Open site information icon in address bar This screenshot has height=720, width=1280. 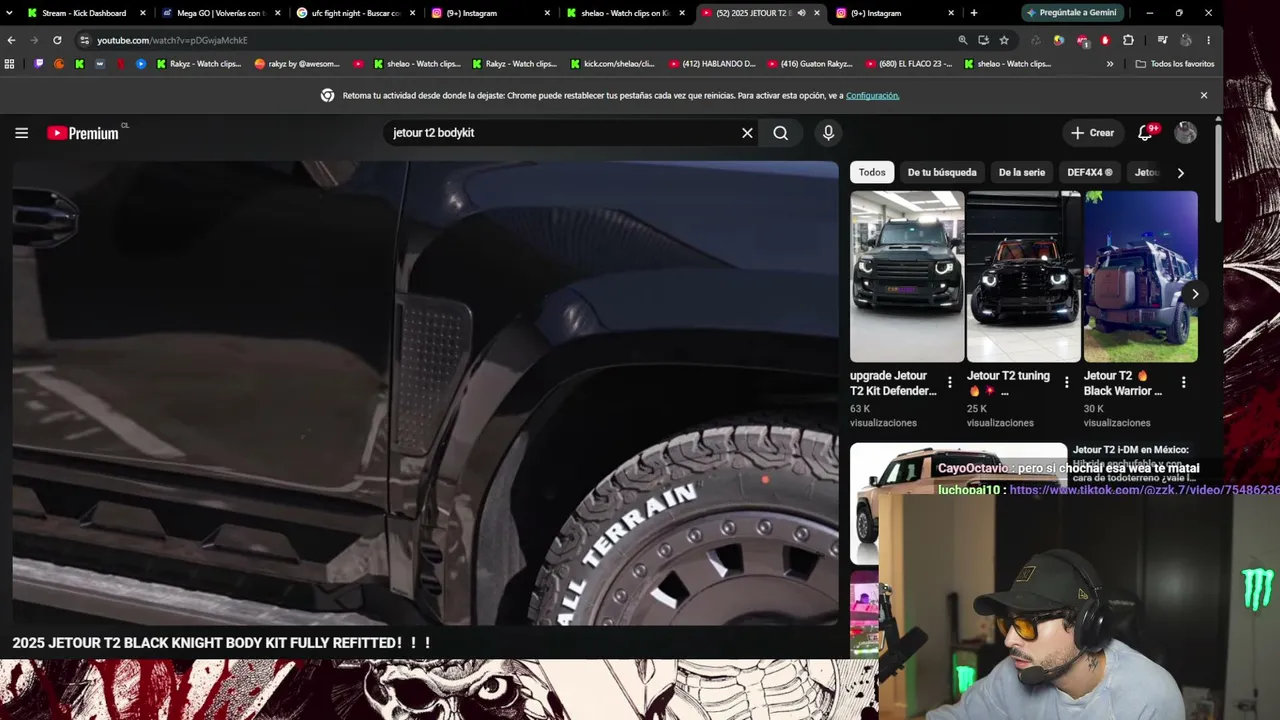point(85,40)
